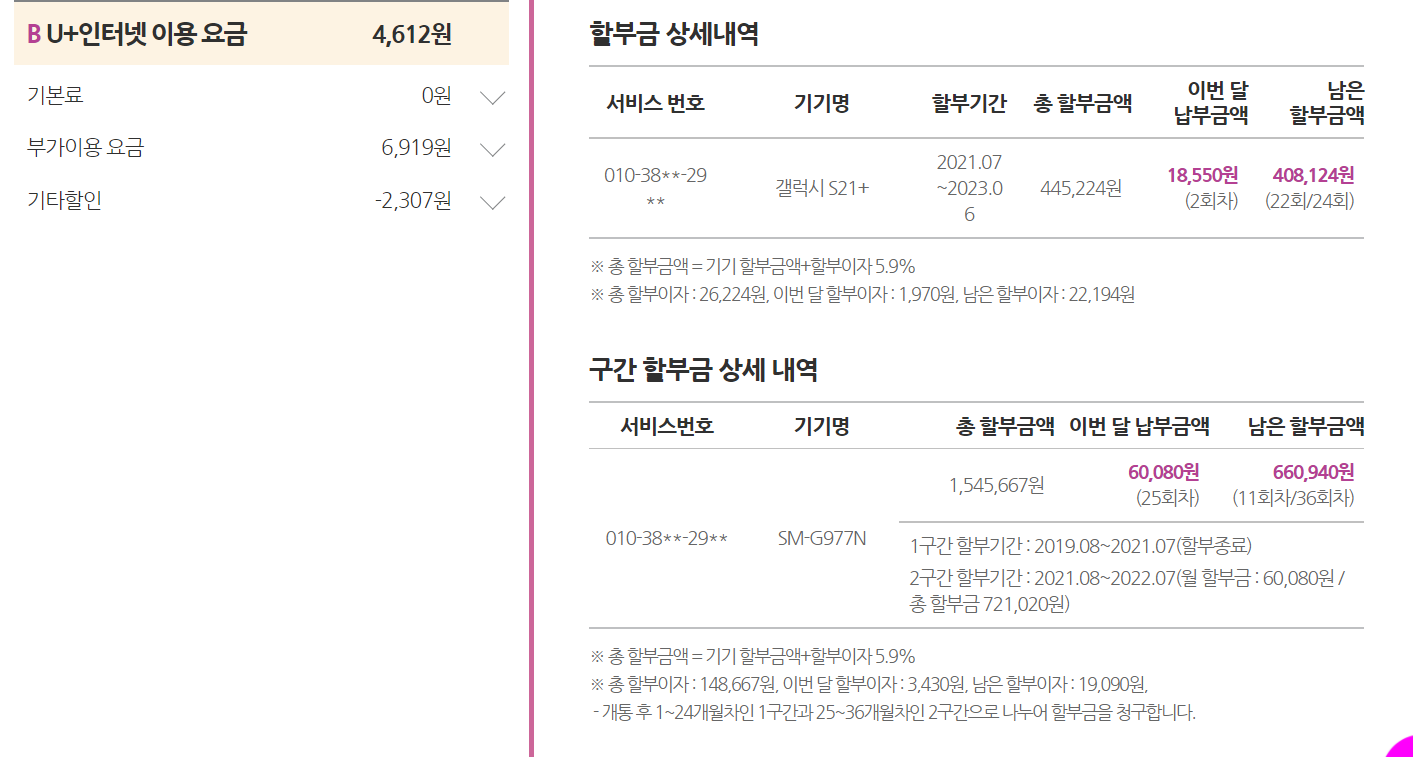Click the purple B icon in header
The width and height of the screenshot is (1413, 757).
(34, 34)
